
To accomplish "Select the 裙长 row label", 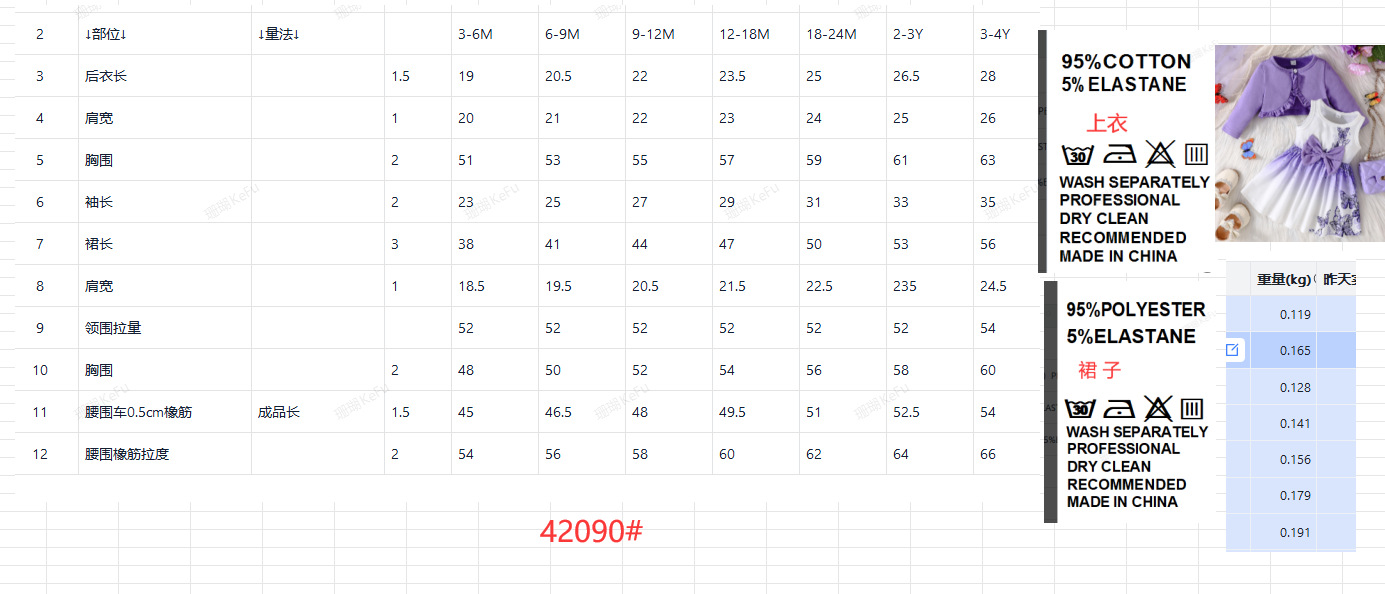I will point(99,244).
